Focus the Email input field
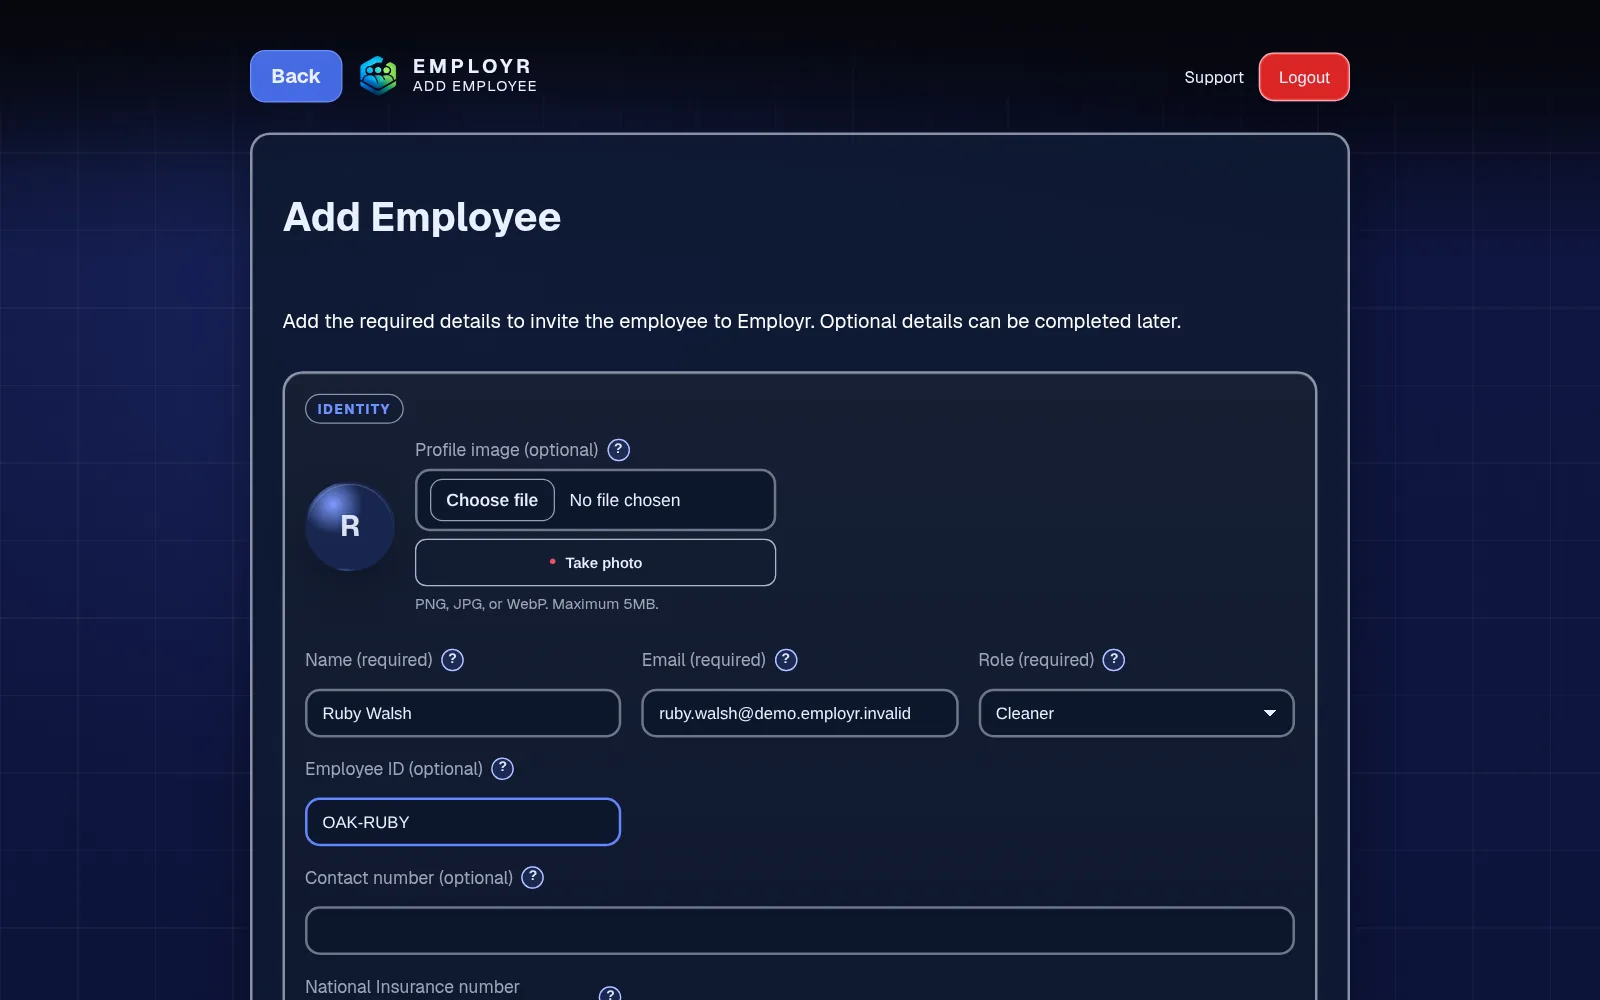Image resolution: width=1600 pixels, height=1000 pixels. click(x=800, y=713)
